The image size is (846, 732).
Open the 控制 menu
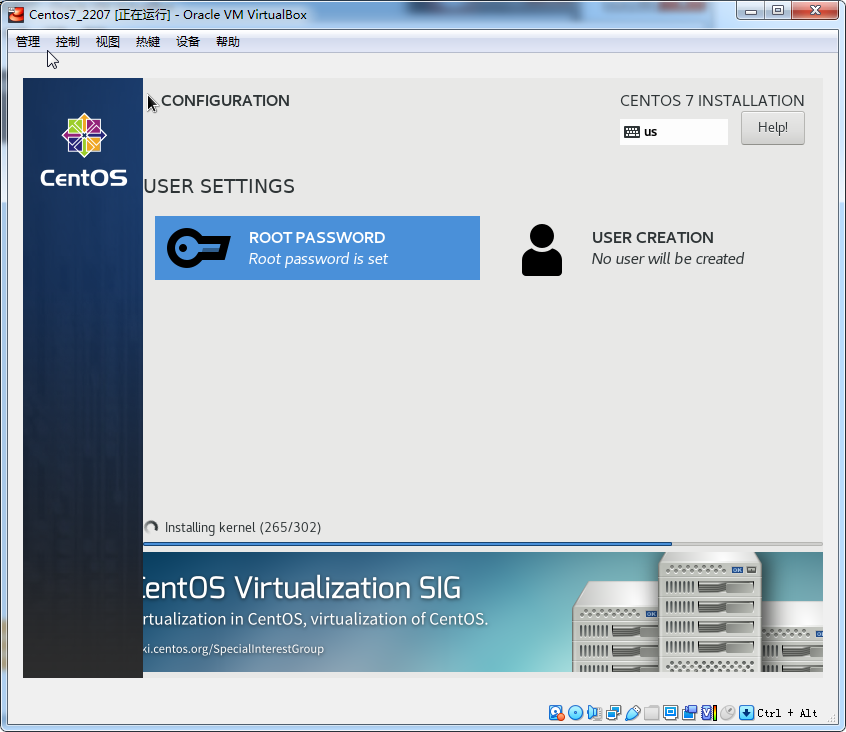tap(68, 42)
